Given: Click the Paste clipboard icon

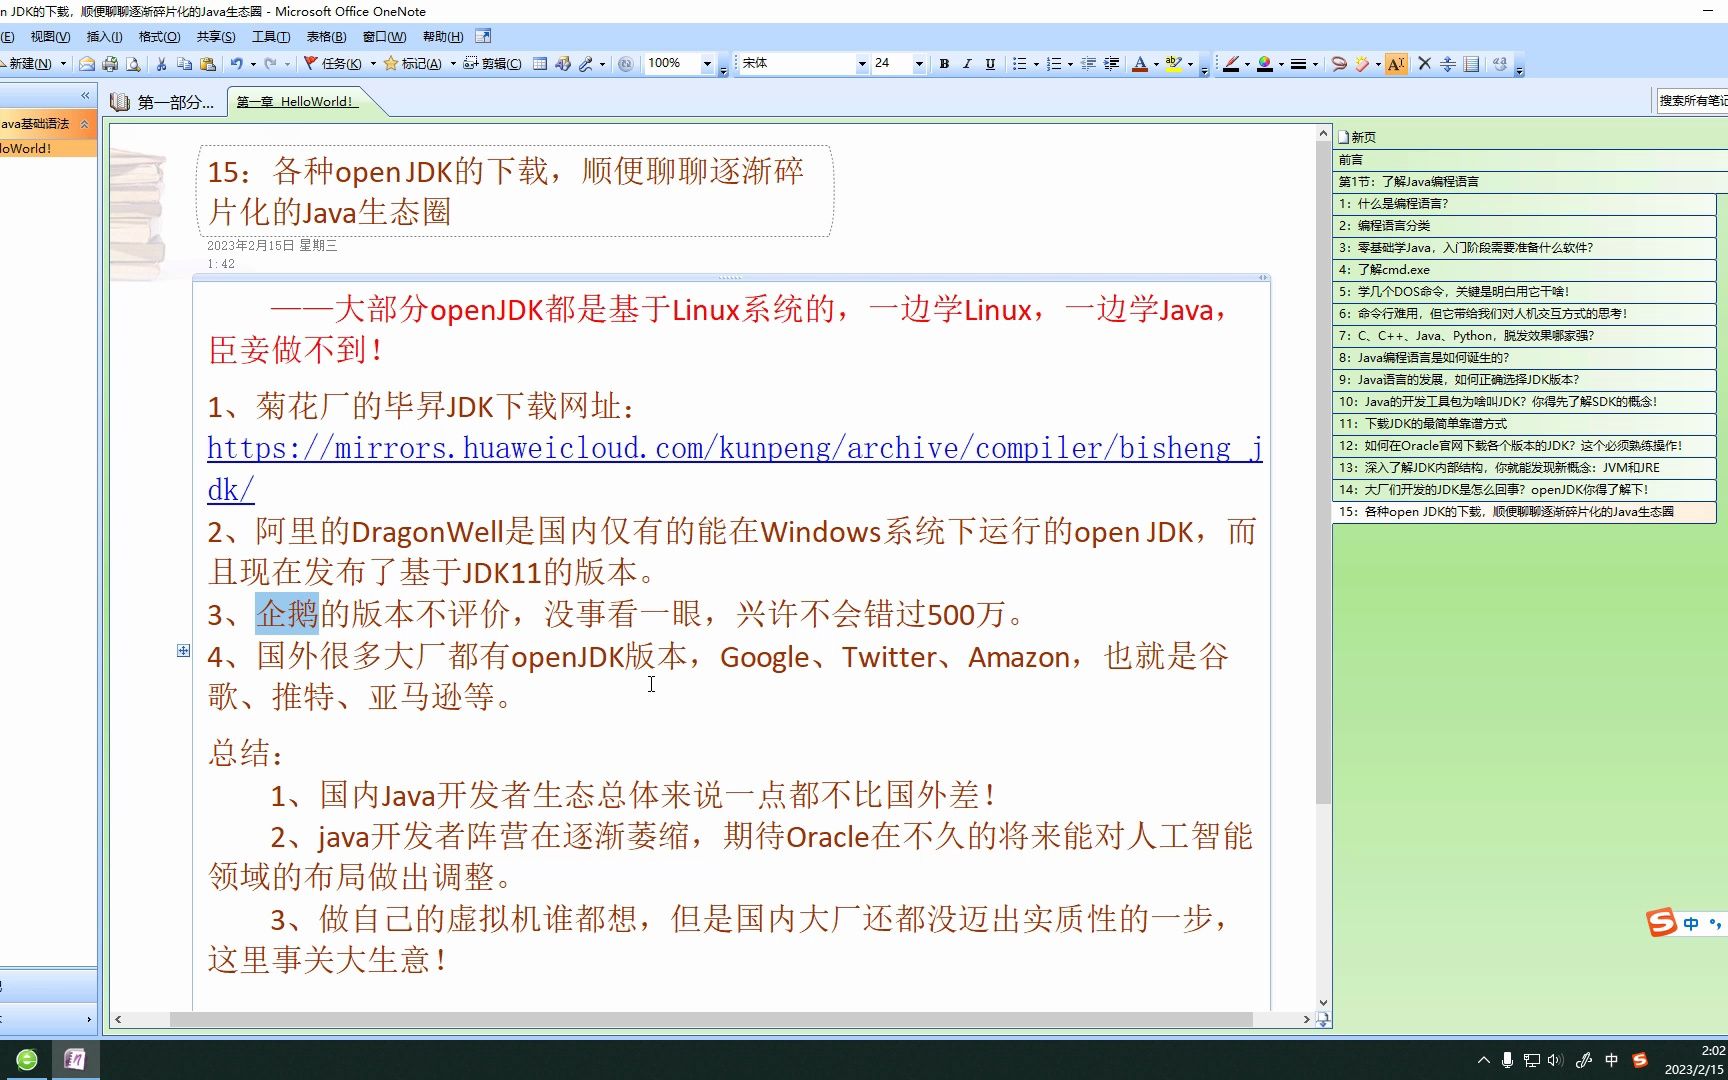Looking at the screenshot, I should (208, 64).
